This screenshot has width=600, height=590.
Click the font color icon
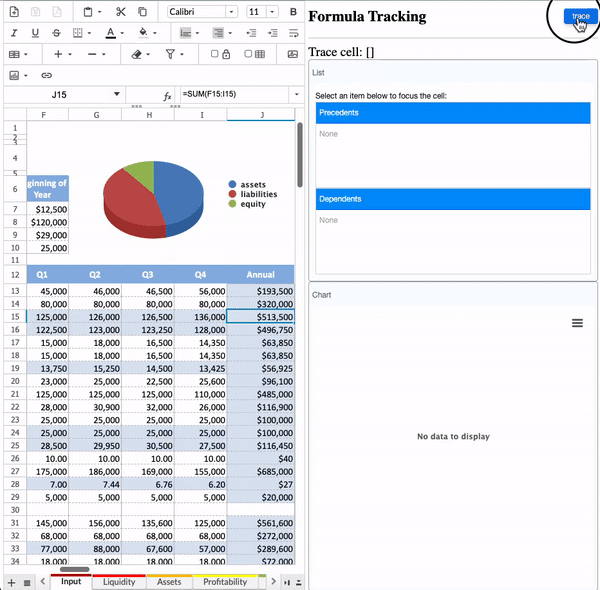pyautogui.click(x=110, y=33)
